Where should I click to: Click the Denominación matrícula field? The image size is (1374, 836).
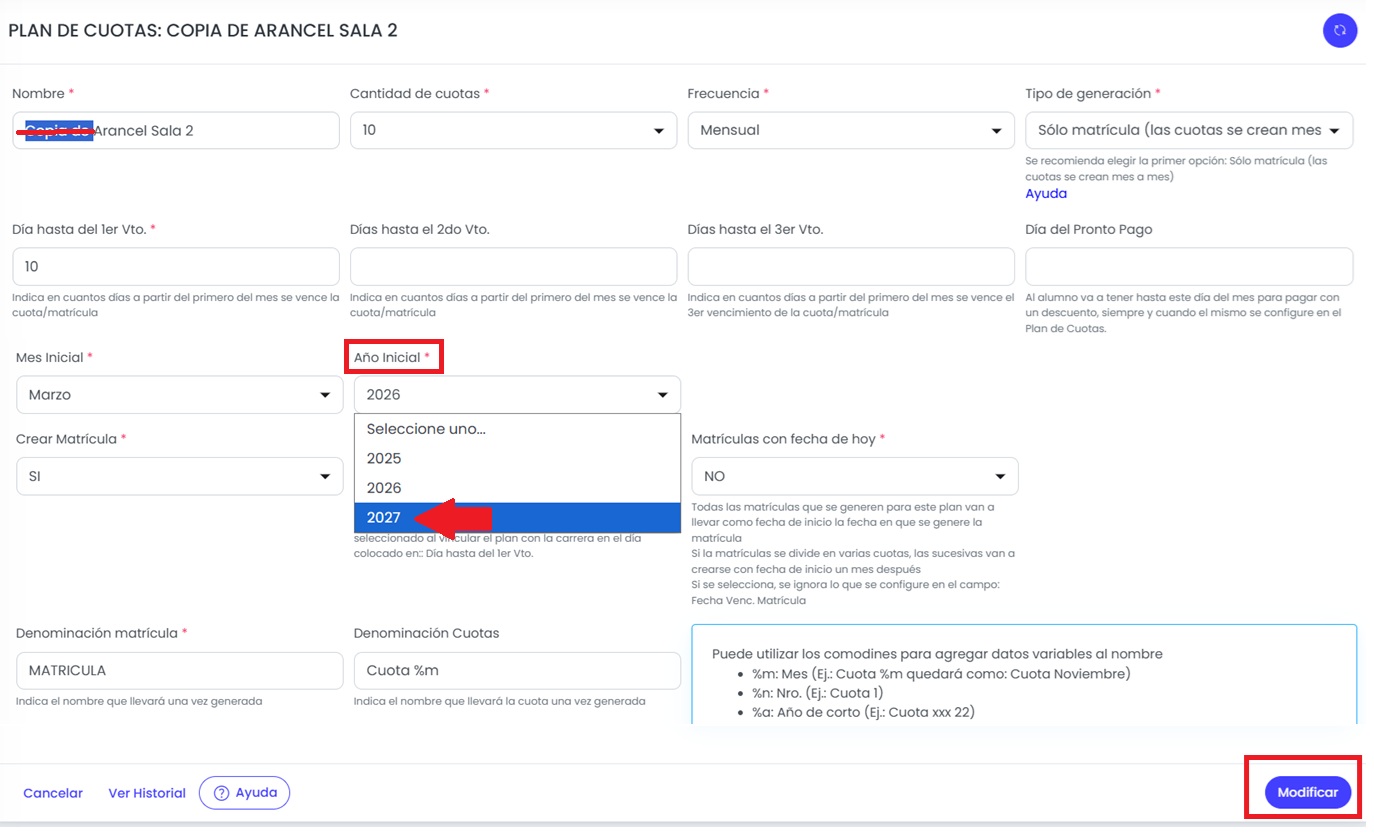pos(180,670)
